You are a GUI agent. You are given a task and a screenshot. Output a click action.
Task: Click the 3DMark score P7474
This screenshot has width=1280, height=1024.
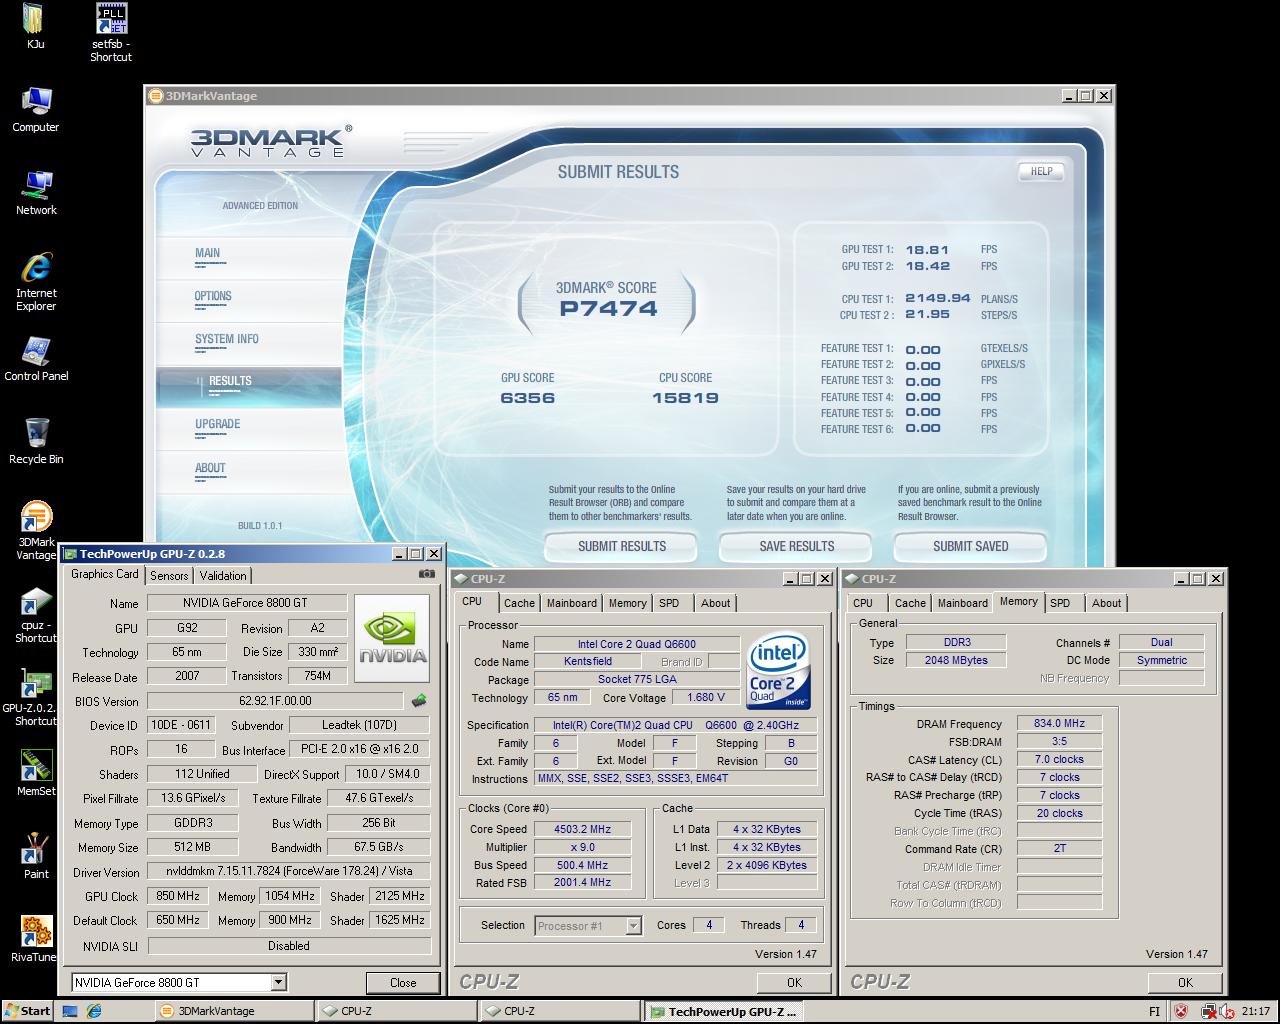click(608, 308)
